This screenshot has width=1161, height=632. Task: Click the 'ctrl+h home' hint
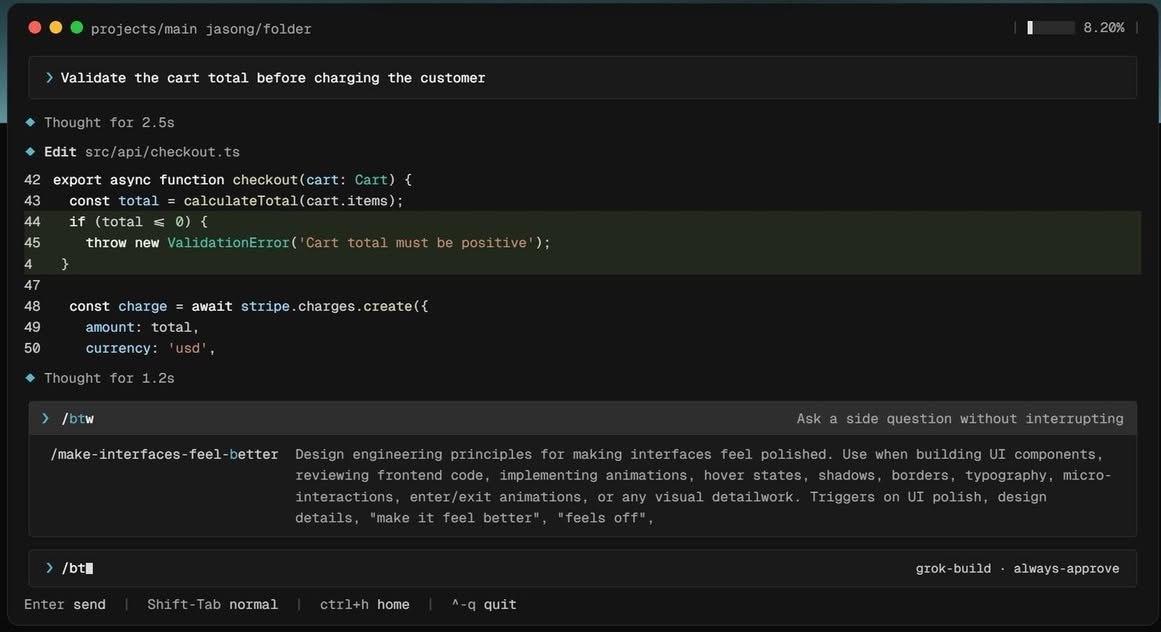point(364,605)
